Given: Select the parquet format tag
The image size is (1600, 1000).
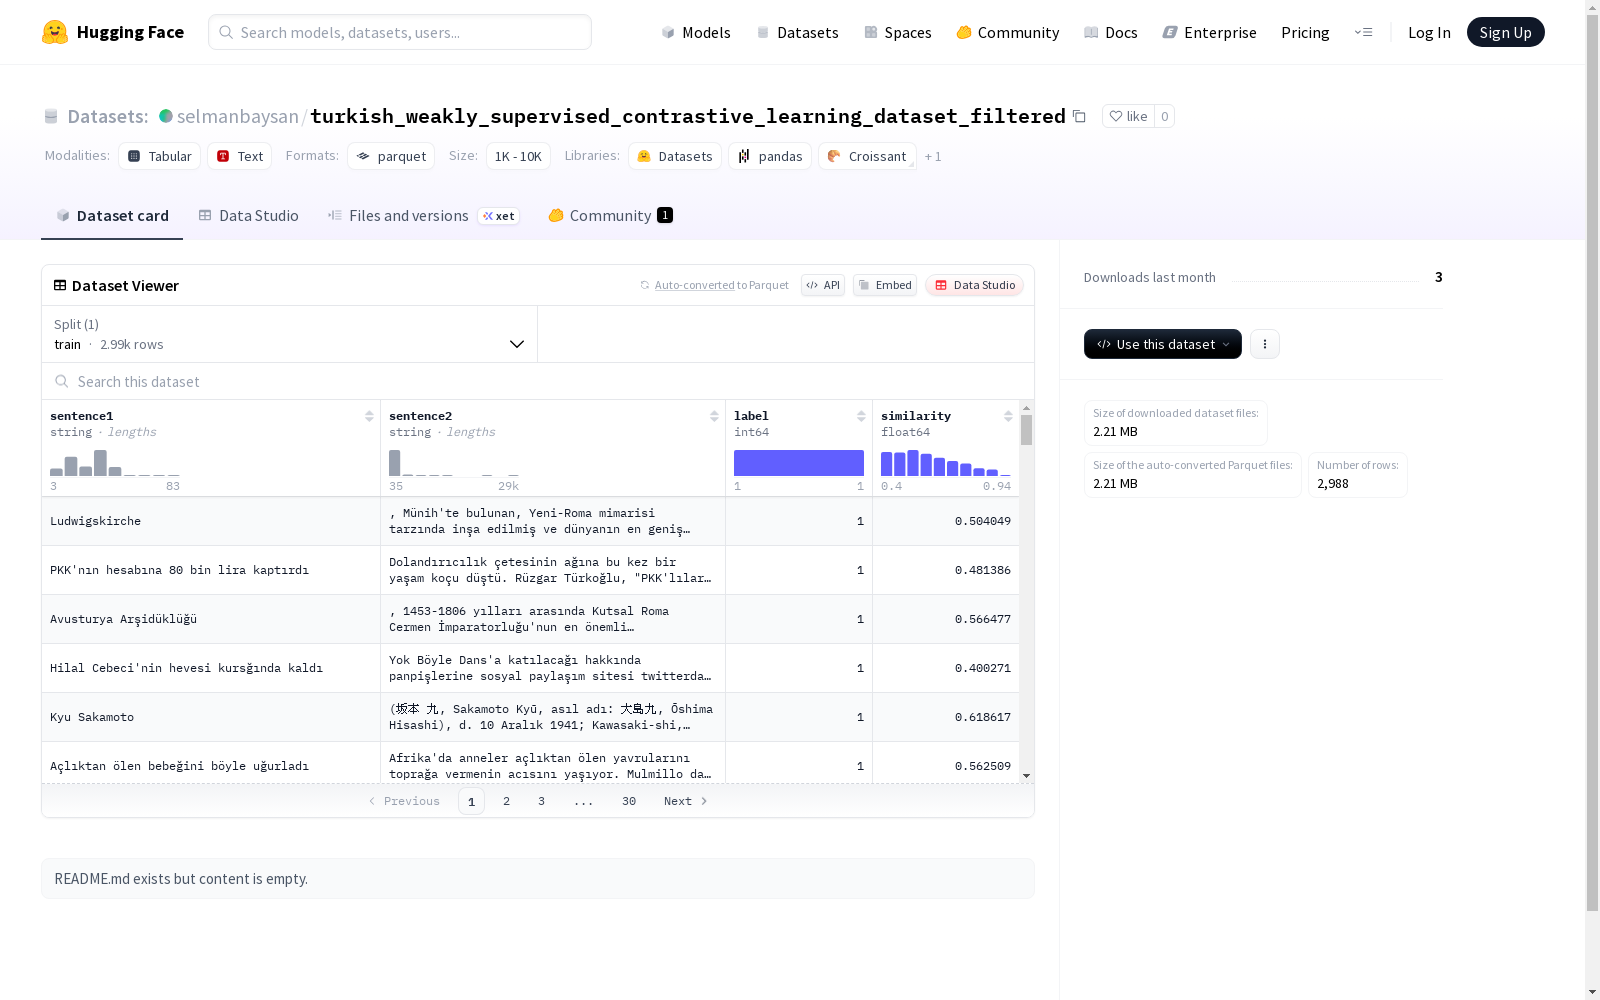Looking at the screenshot, I should [x=391, y=156].
